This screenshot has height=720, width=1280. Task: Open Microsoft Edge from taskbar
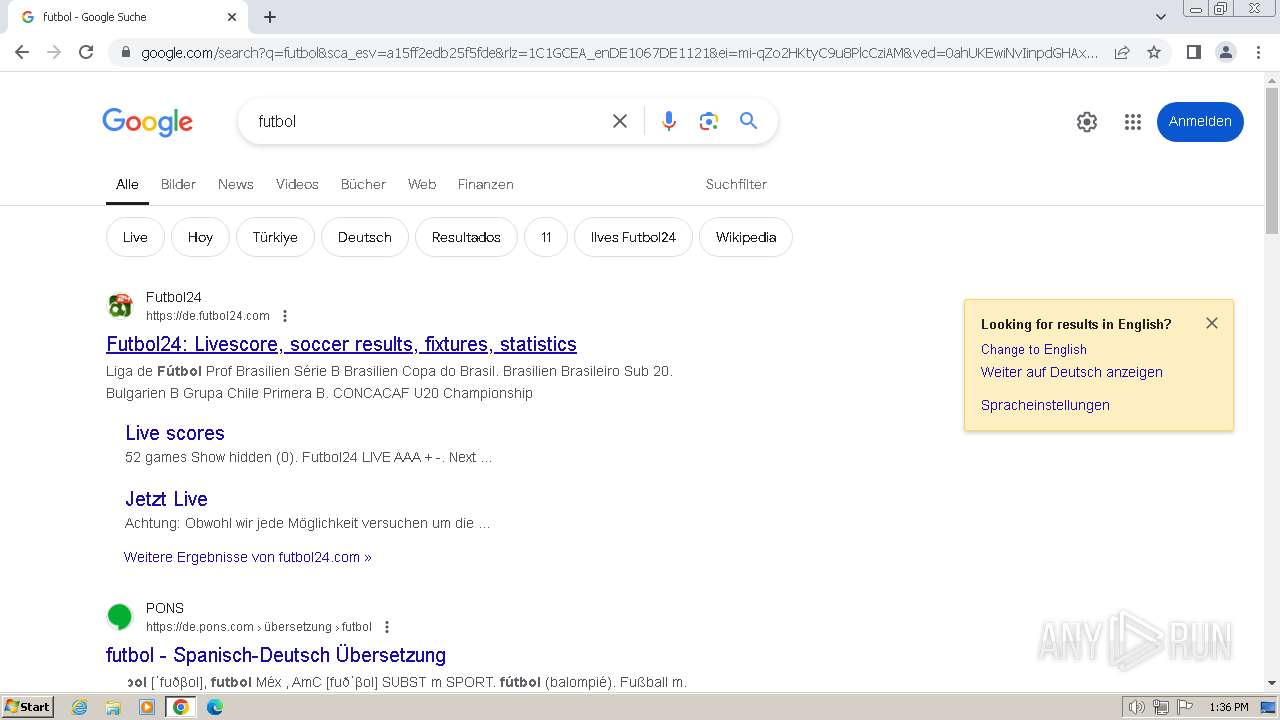click(x=215, y=707)
